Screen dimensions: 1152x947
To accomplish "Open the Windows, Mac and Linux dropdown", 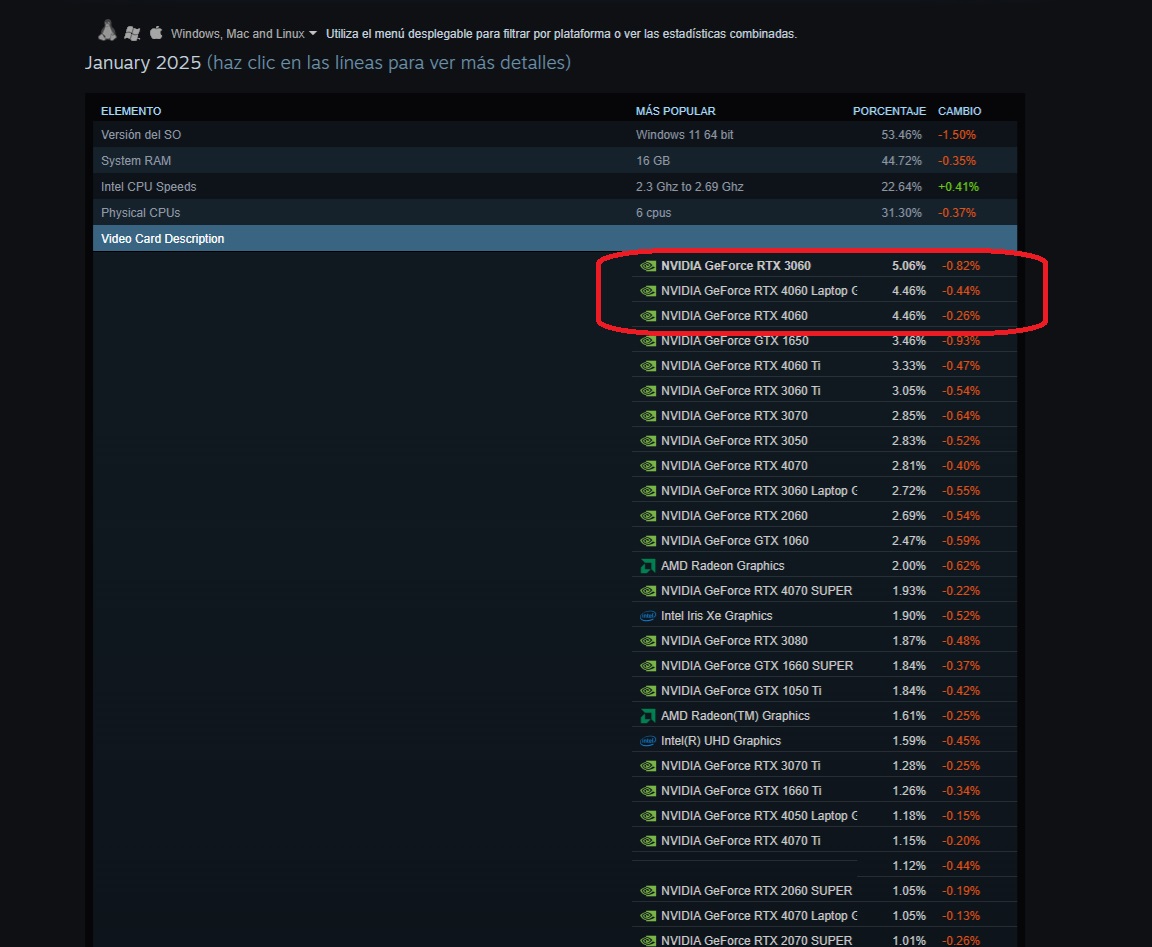I will [x=244, y=34].
